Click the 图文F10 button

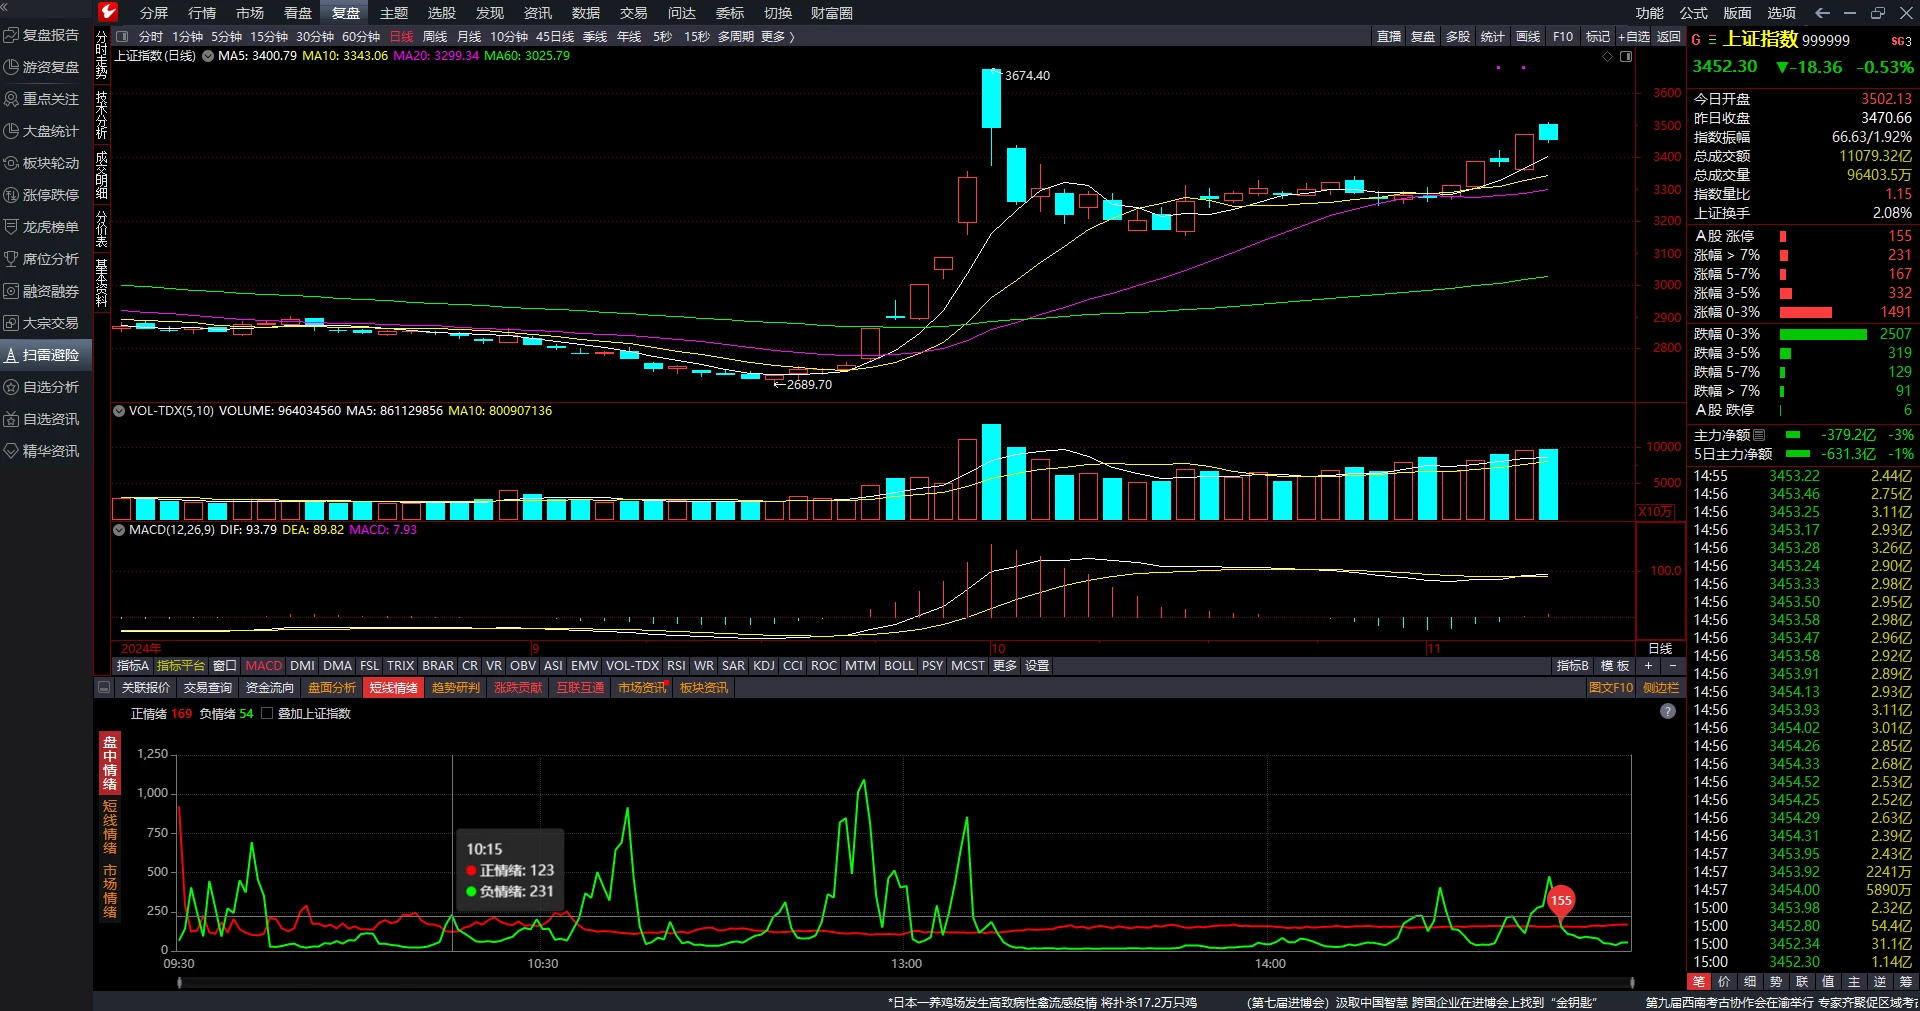pyautogui.click(x=1610, y=688)
